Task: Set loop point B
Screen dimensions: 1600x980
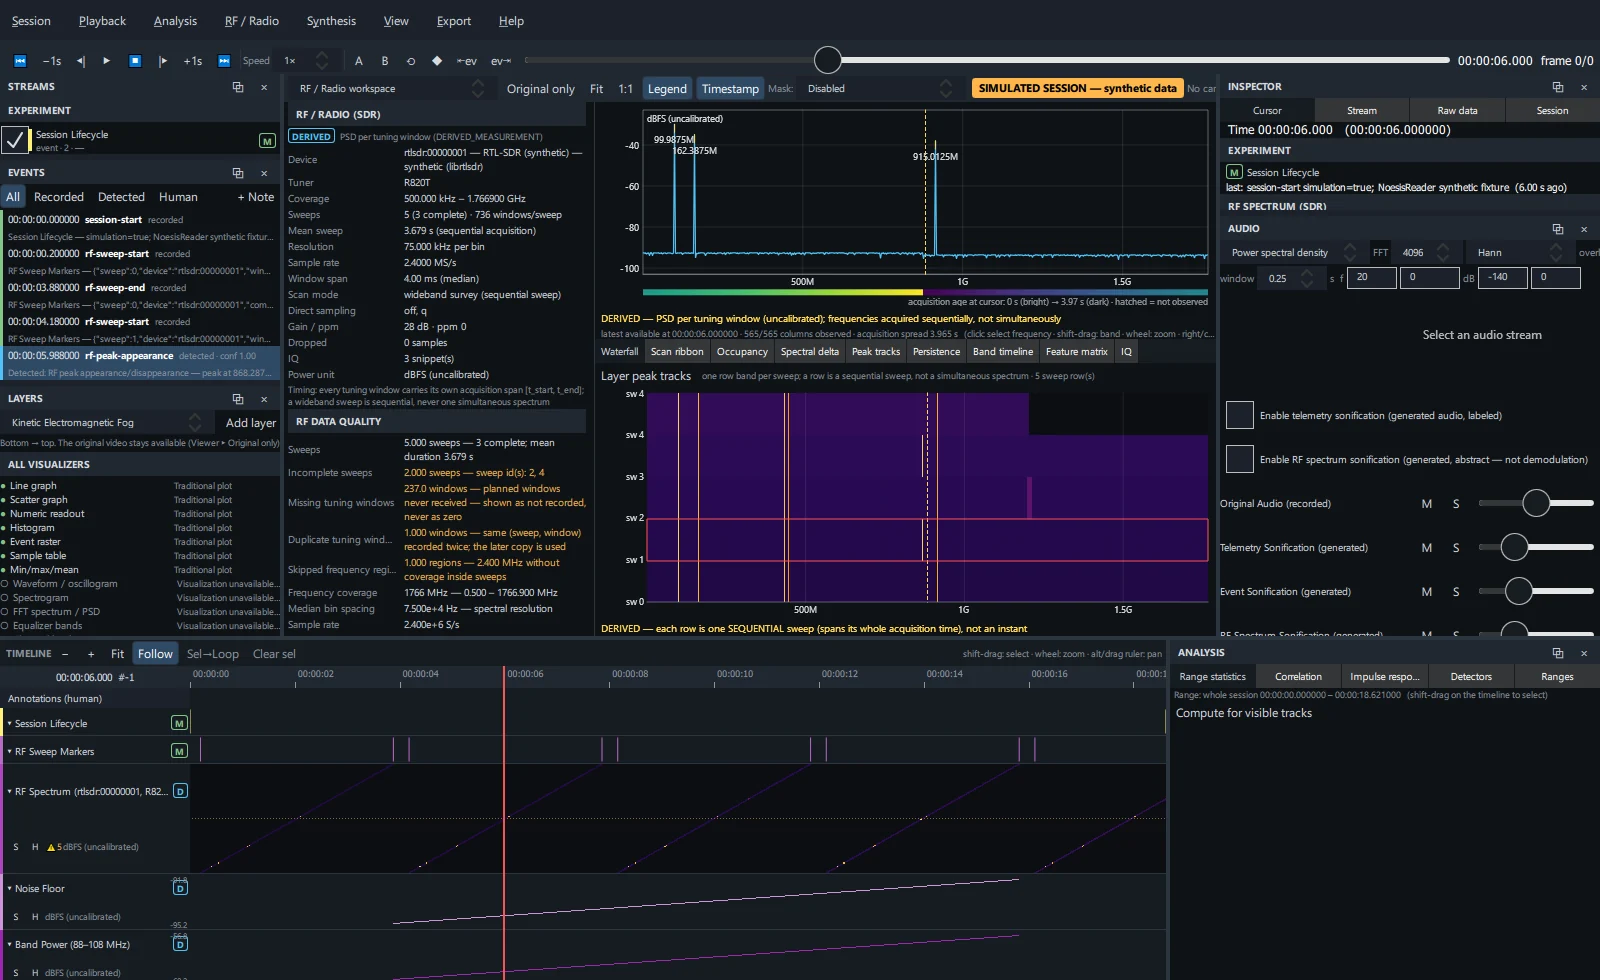Action: (385, 61)
